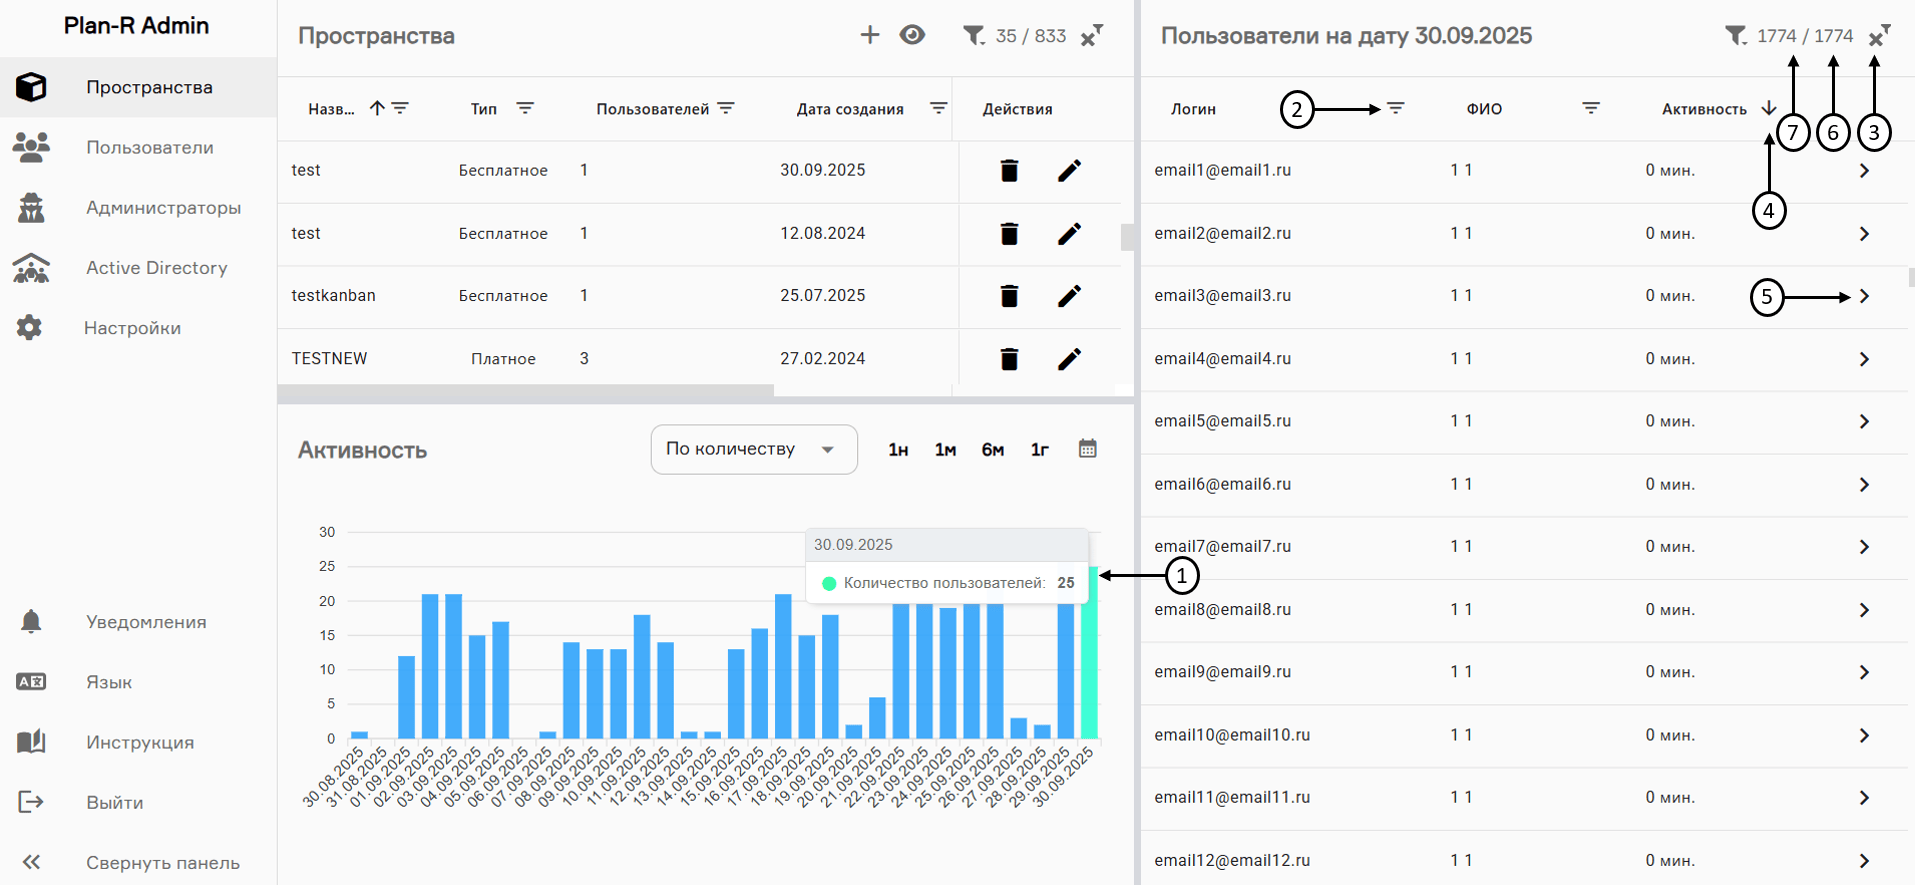This screenshot has width=1915, height=885.
Task: Select the 6м period button
Action: point(992,450)
